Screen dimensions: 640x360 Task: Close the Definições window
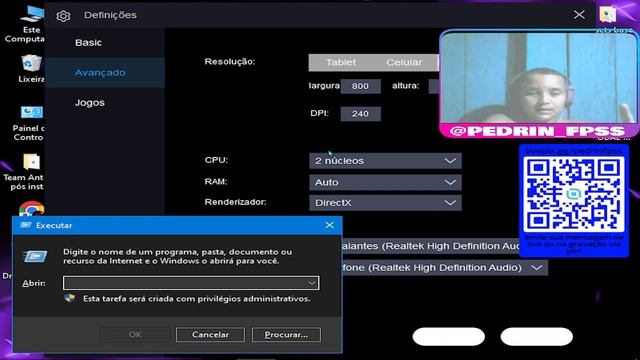coord(579,15)
